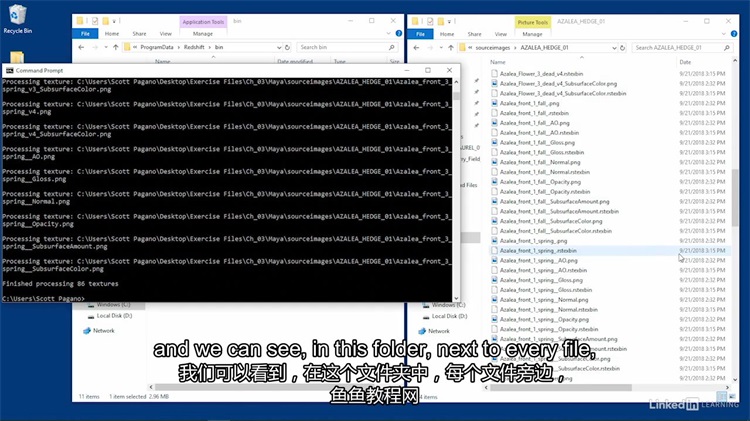Viewport: 750px width, 421px height.
Task: Open quick access toolbar dropdown in AZALEA_HEDGE_01
Action: 449,22
